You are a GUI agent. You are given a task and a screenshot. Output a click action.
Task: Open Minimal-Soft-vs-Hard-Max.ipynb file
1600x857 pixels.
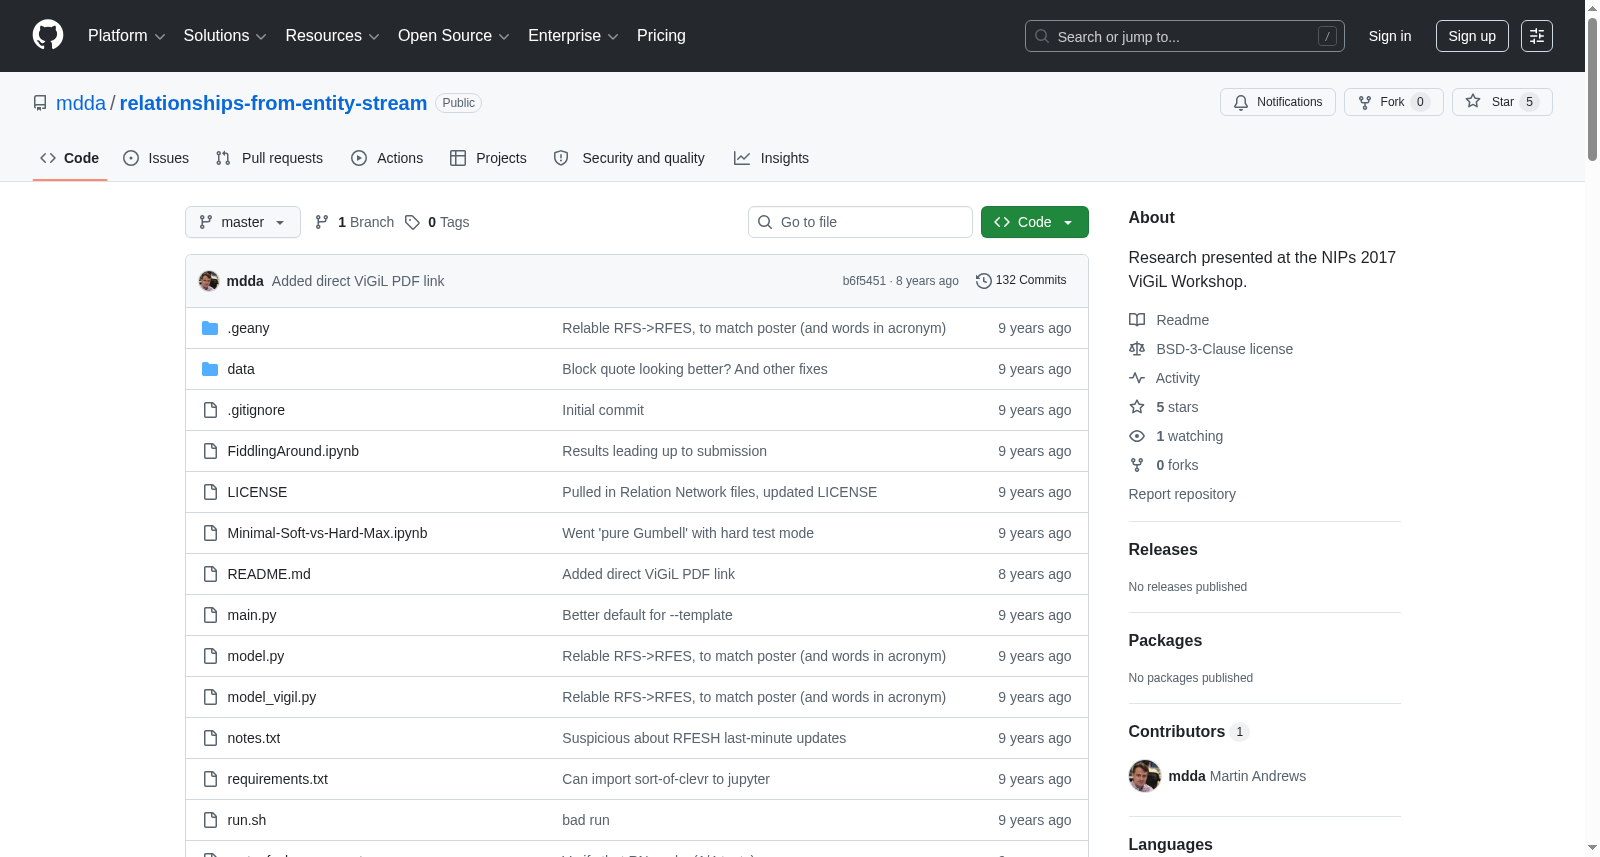point(327,533)
